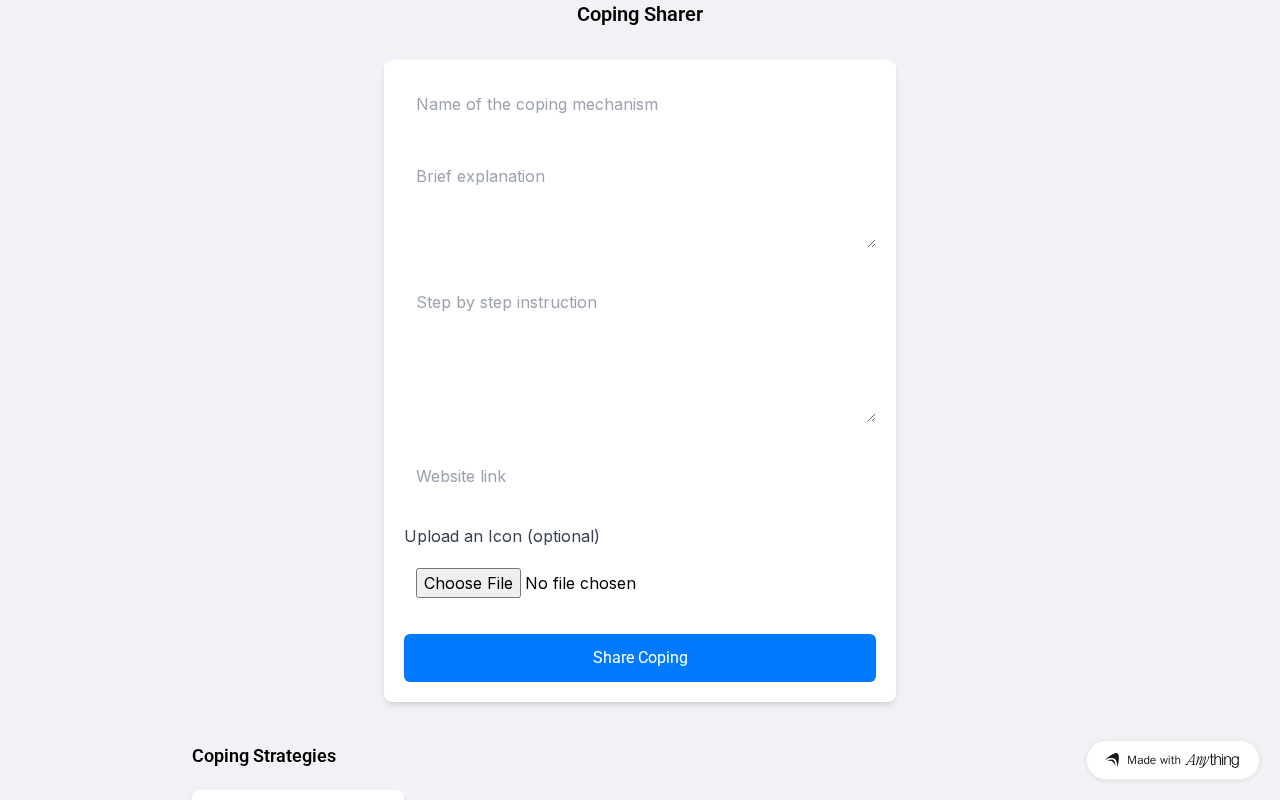
Task: Click the Coping Sharer page title
Action: pos(640,14)
